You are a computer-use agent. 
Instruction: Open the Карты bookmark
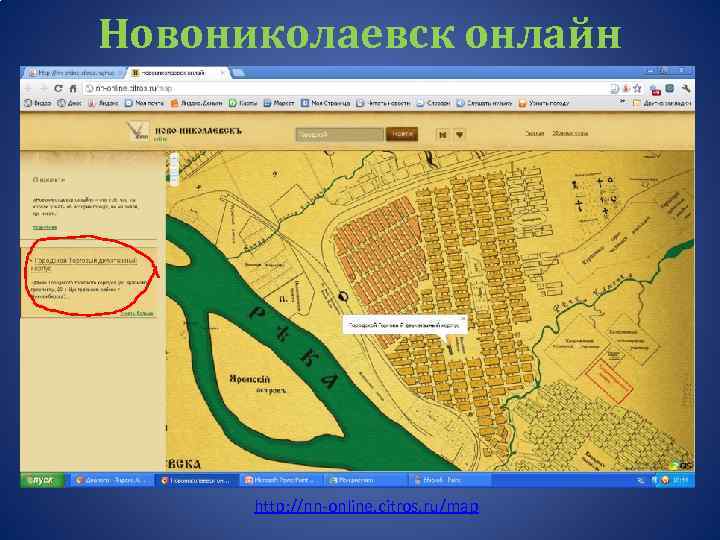tap(243, 103)
